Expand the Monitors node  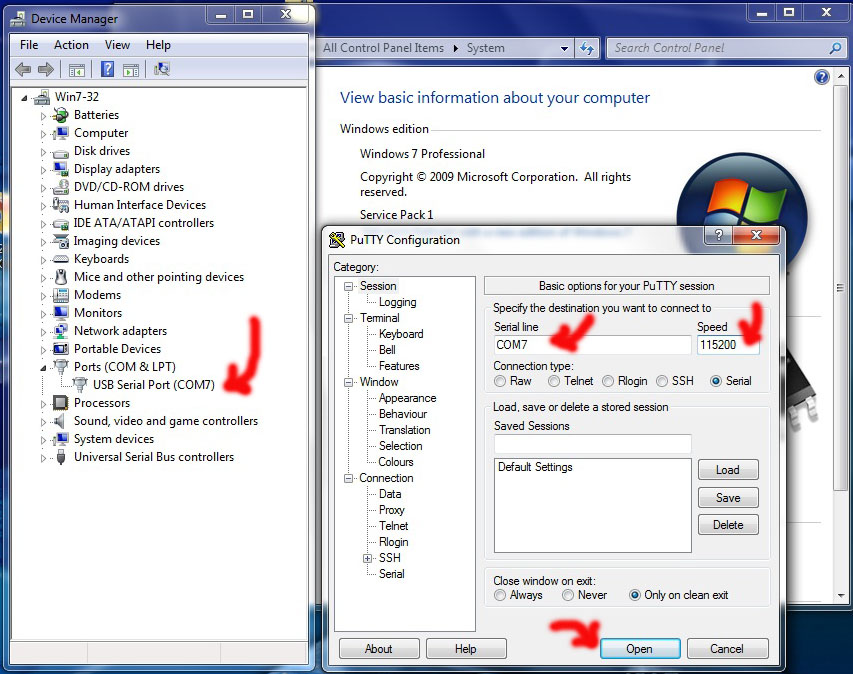(43, 313)
